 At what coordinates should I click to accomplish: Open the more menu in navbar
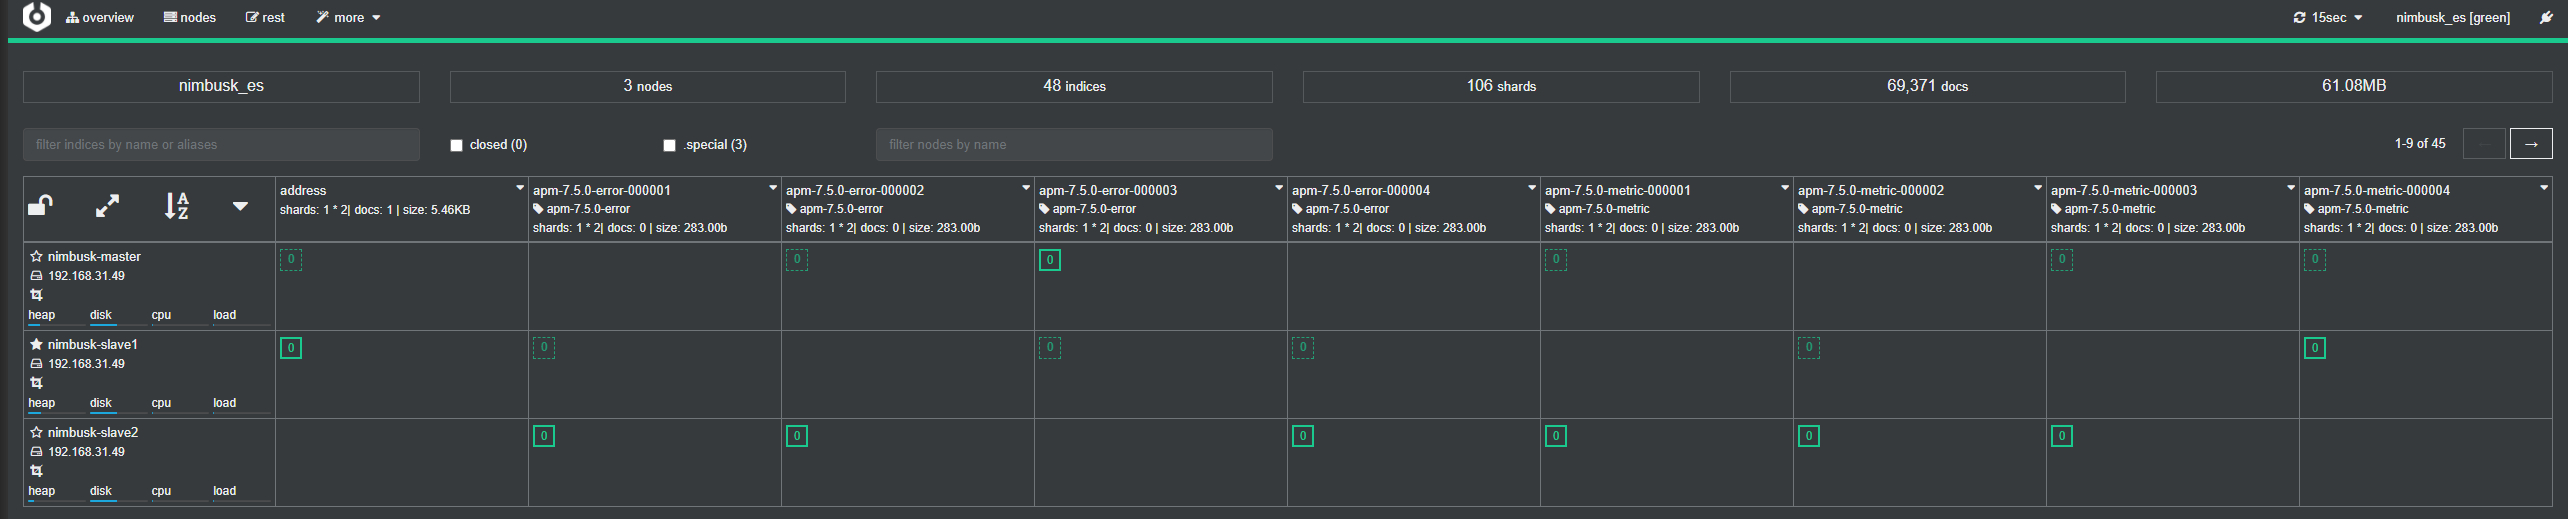pyautogui.click(x=348, y=18)
